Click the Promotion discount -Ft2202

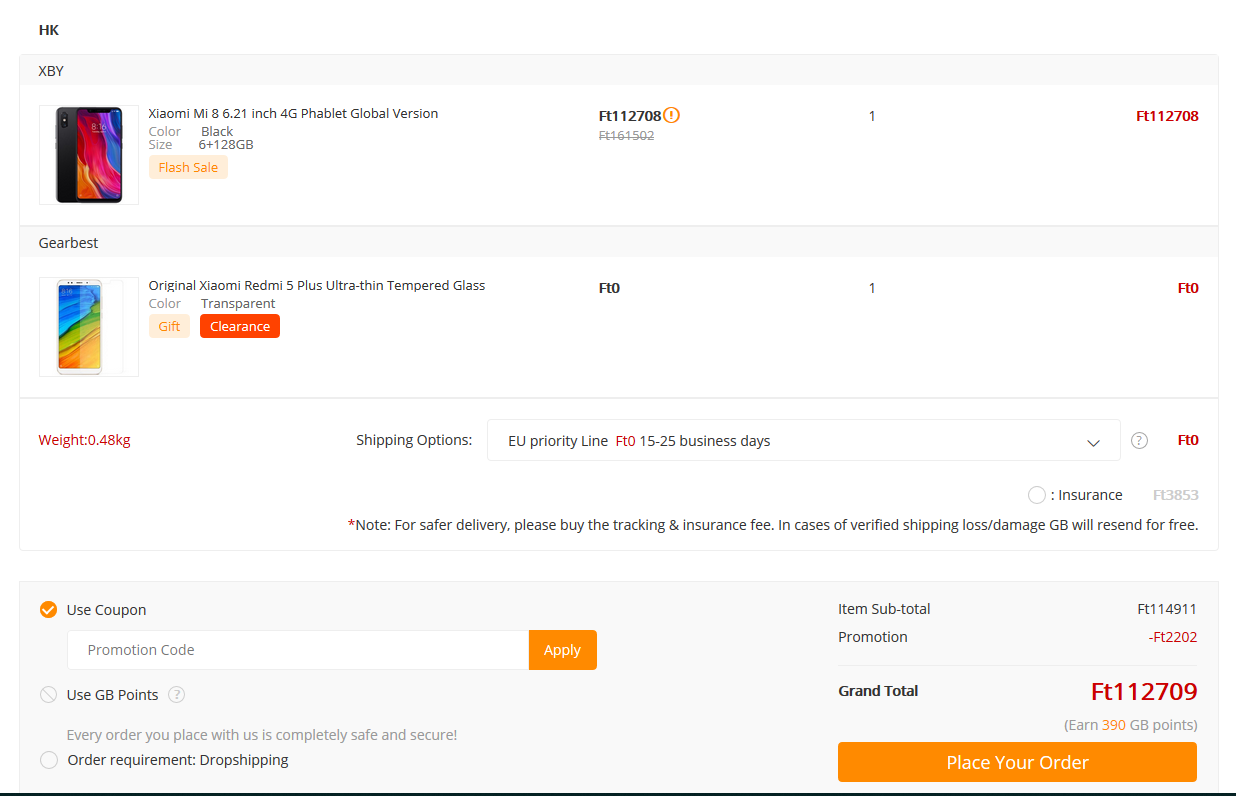[1173, 637]
